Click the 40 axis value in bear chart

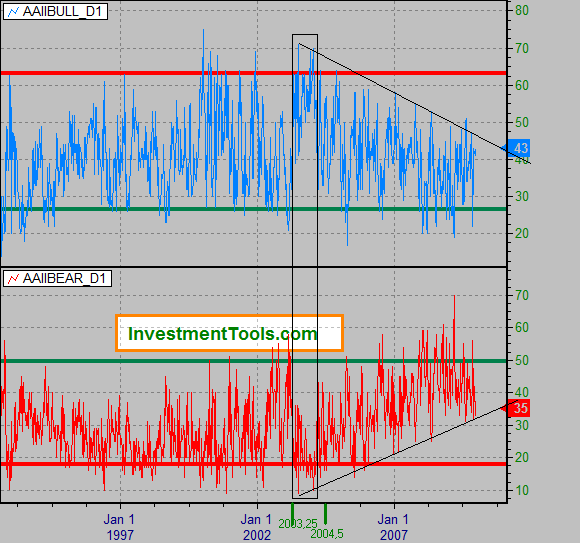click(522, 392)
